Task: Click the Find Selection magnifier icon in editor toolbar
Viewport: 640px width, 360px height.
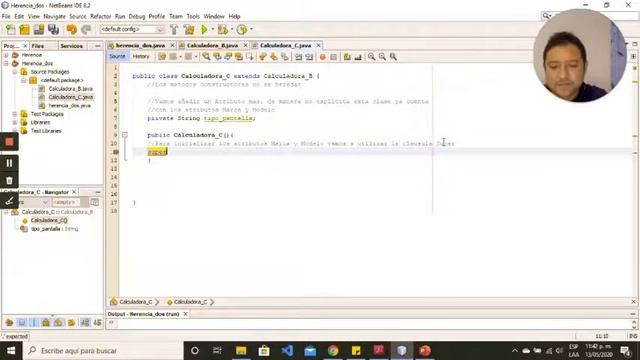Action: tap(207, 57)
